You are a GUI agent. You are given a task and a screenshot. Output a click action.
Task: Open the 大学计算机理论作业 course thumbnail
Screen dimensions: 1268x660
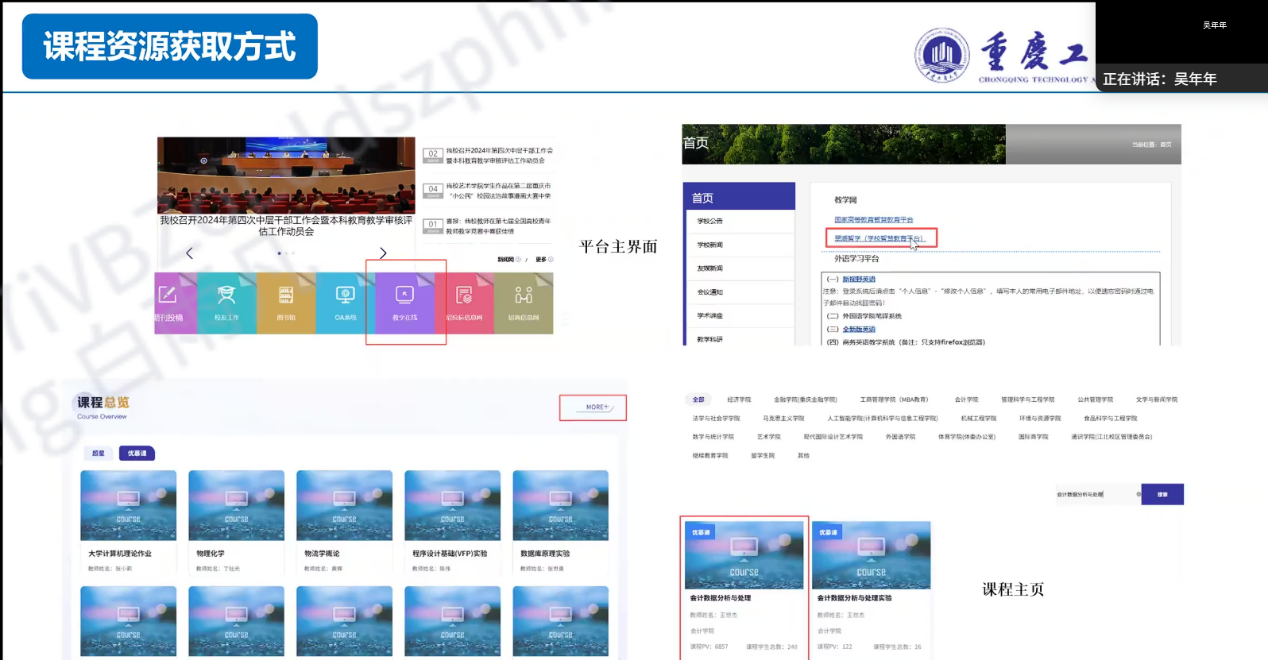(129, 506)
